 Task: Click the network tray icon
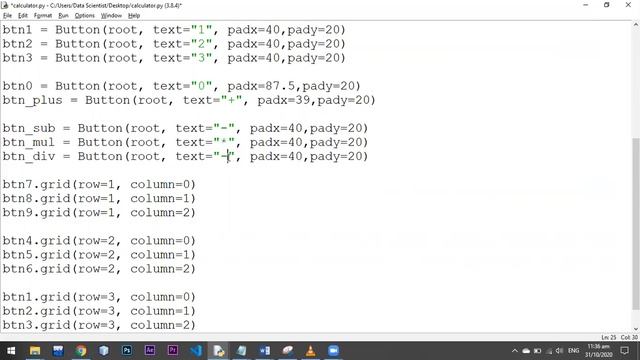[x=549, y=351]
